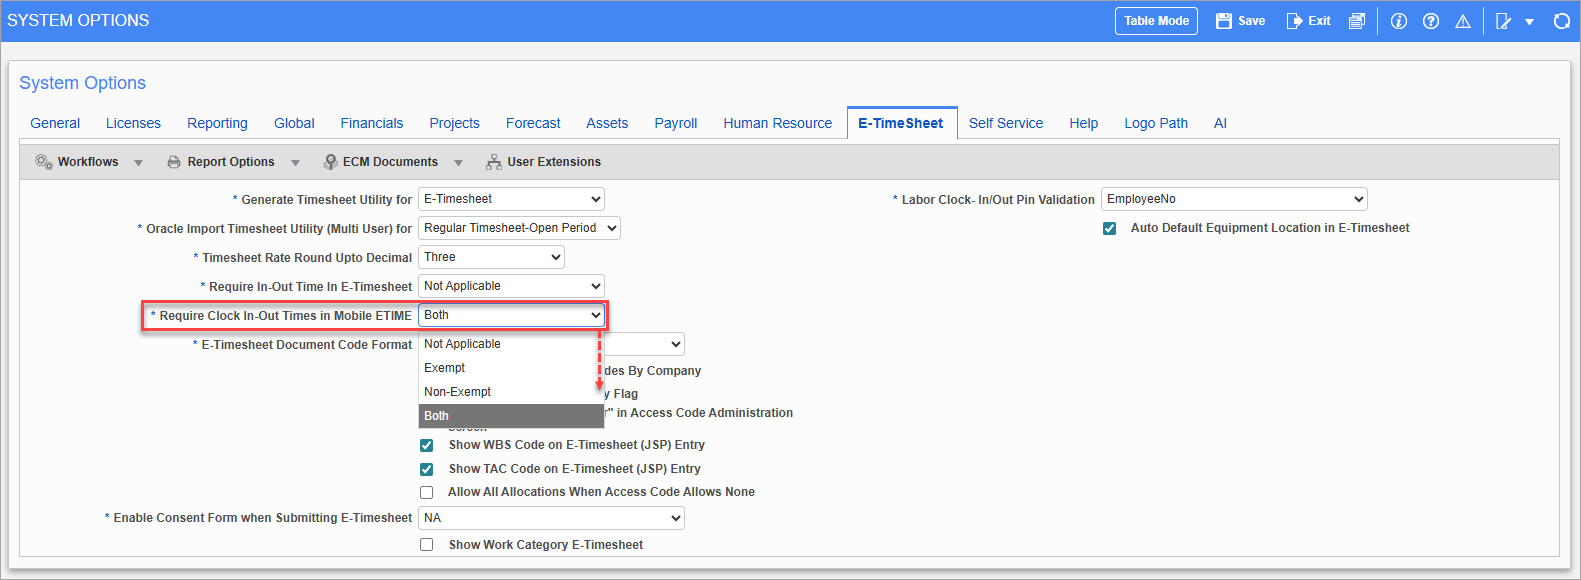Click the Workflows gear icon
This screenshot has width=1581, height=580.
(44, 162)
